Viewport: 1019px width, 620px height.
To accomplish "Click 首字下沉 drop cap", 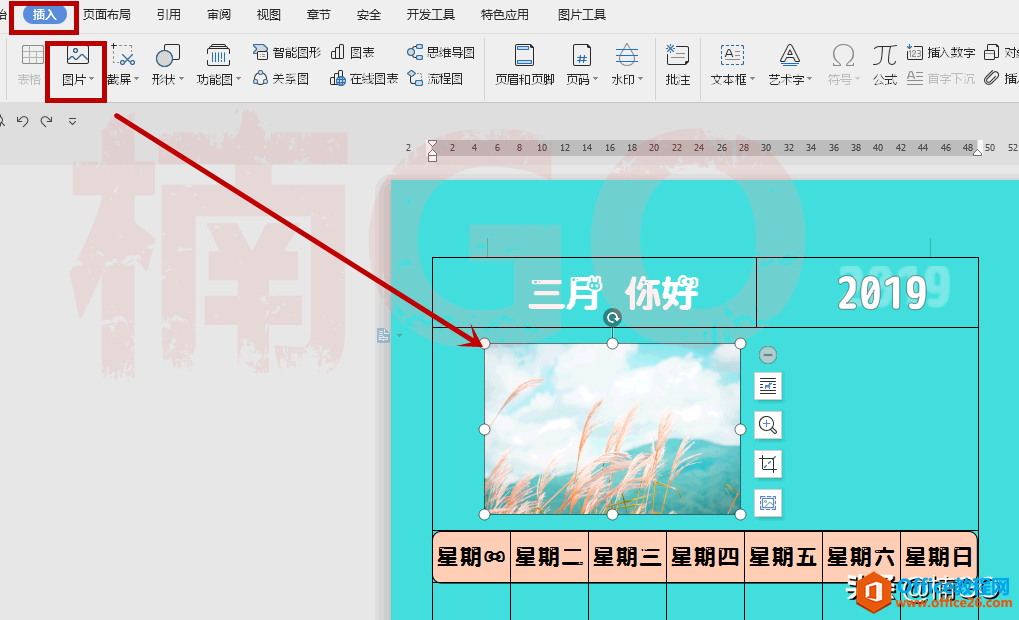I will 941,79.
